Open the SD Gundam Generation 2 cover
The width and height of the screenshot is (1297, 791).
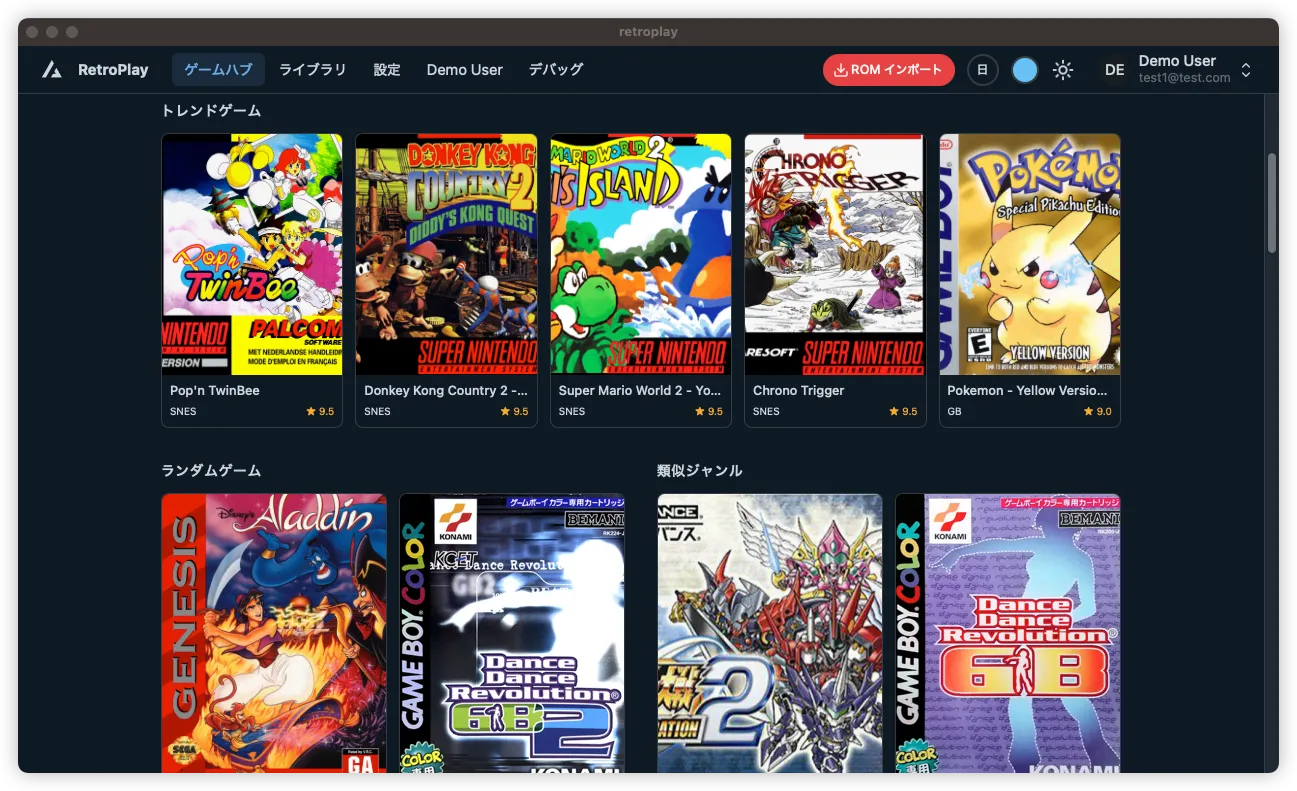770,633
